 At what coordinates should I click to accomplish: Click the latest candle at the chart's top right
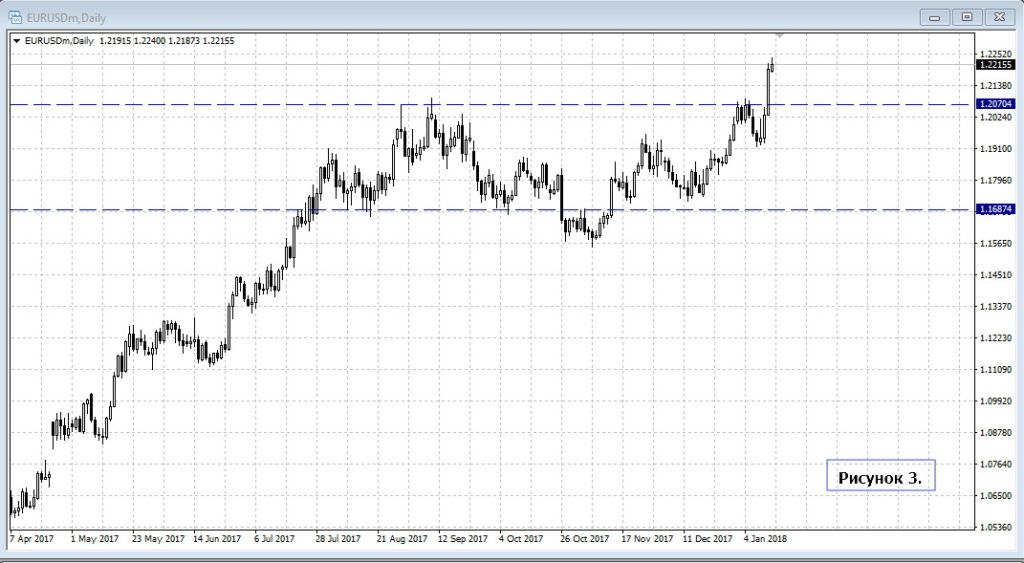click(x=772, y=65)
